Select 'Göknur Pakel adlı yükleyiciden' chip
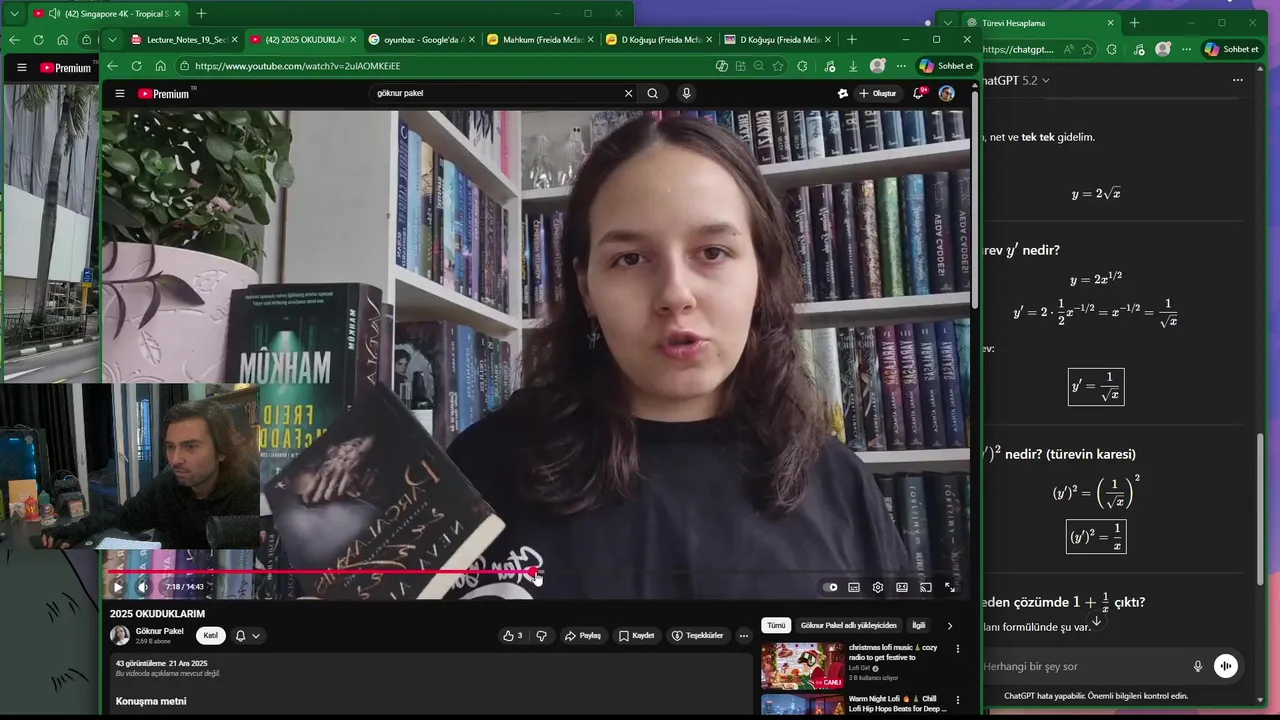Image resolution: width=1280 pixels, height=720 pixels. (848, 625)
